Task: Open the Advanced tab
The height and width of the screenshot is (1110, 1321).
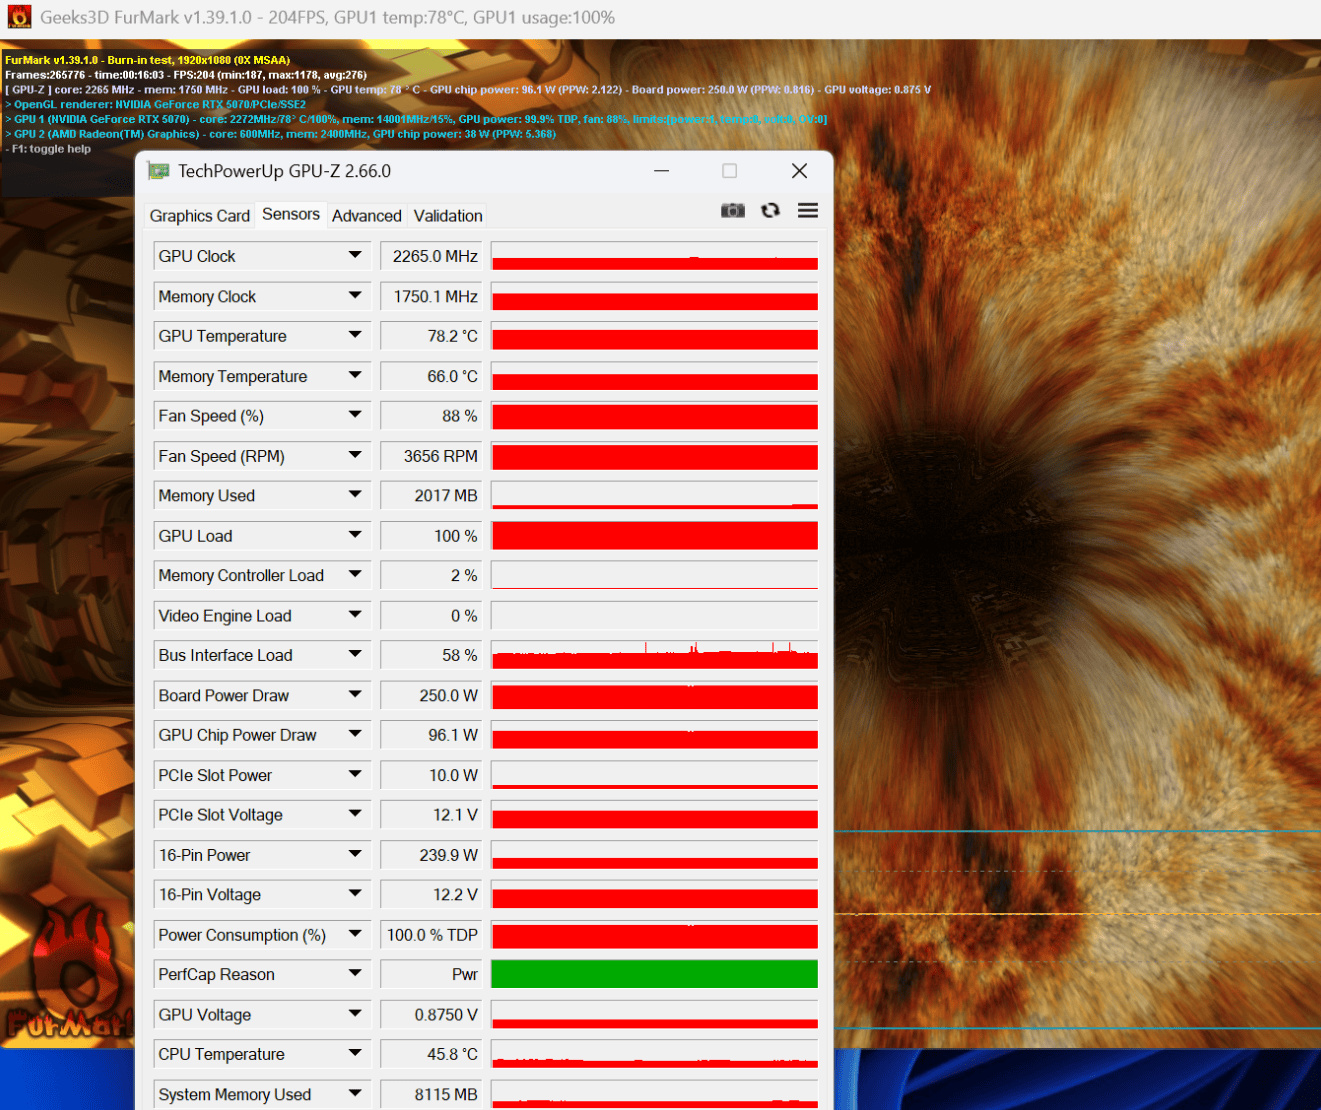Action: [367, 216]
